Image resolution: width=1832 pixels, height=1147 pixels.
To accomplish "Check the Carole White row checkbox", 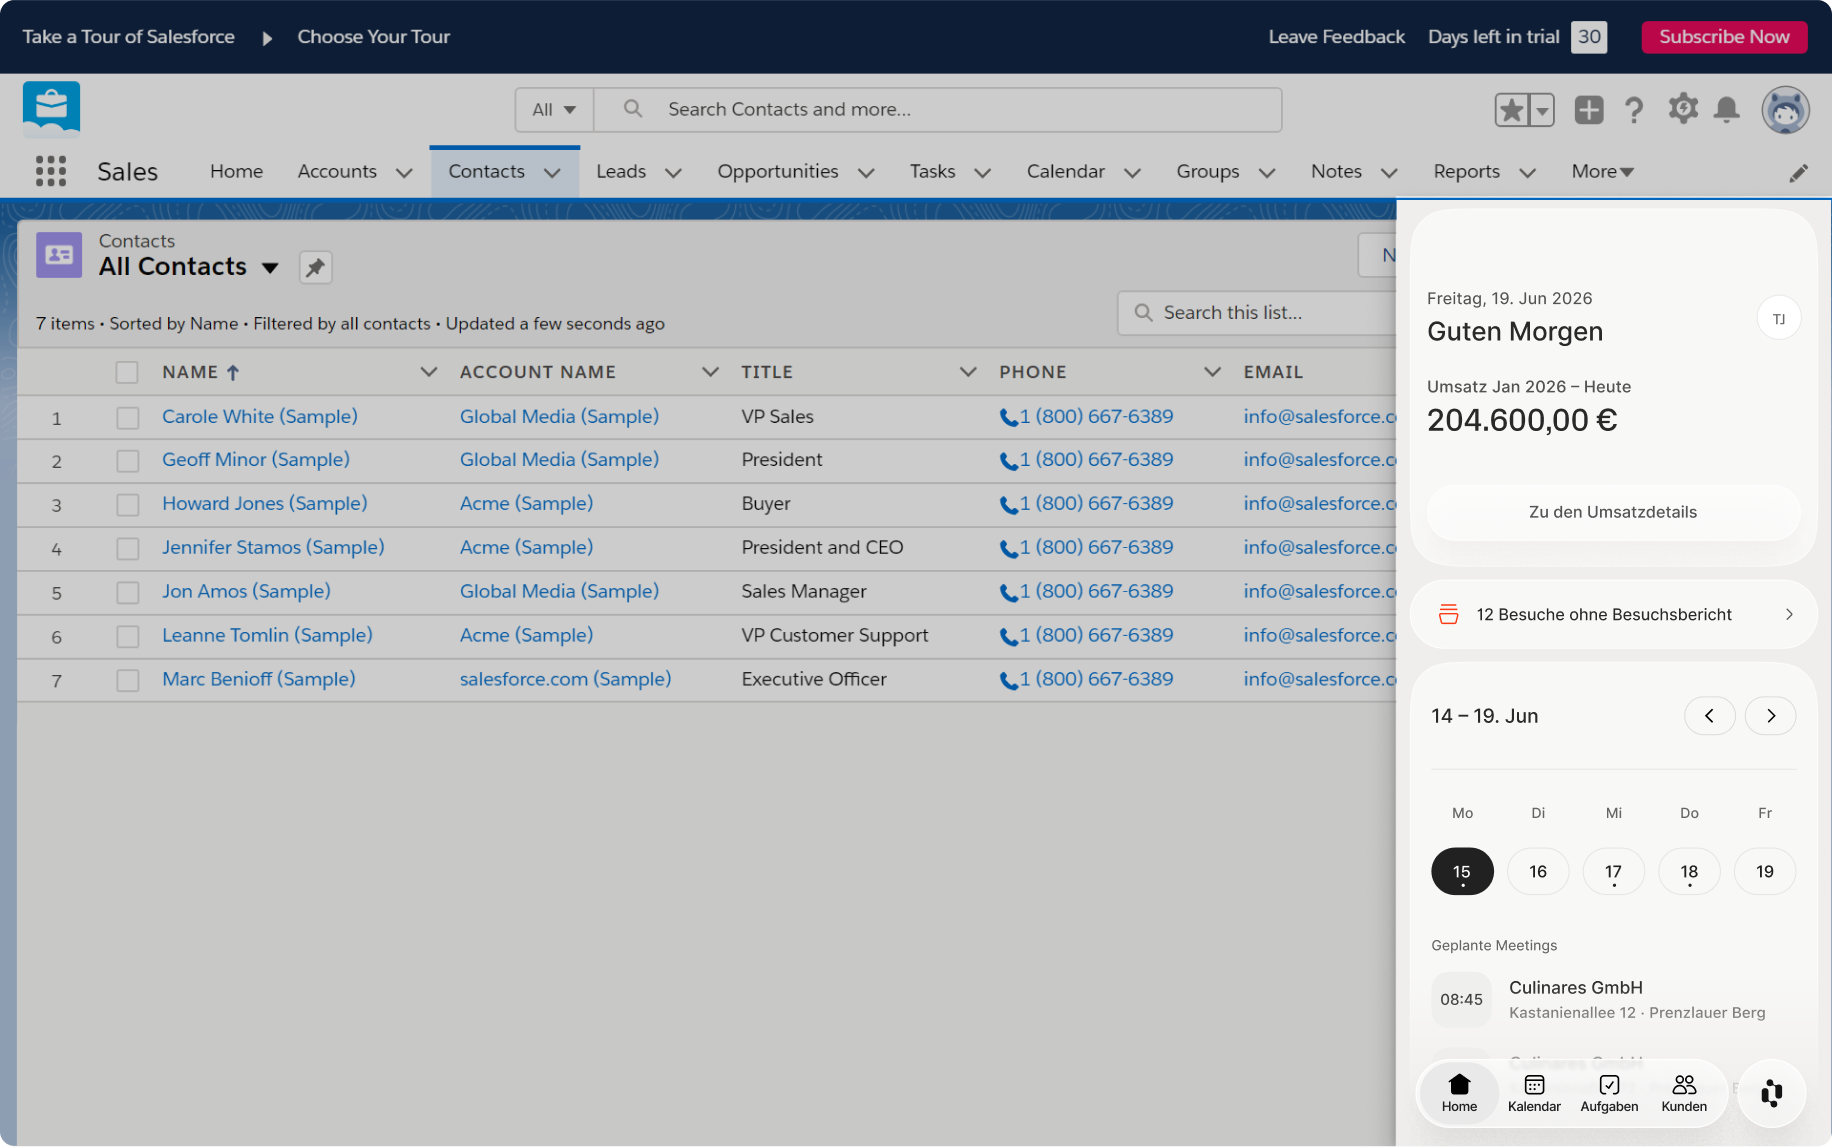I will point(128,418).
